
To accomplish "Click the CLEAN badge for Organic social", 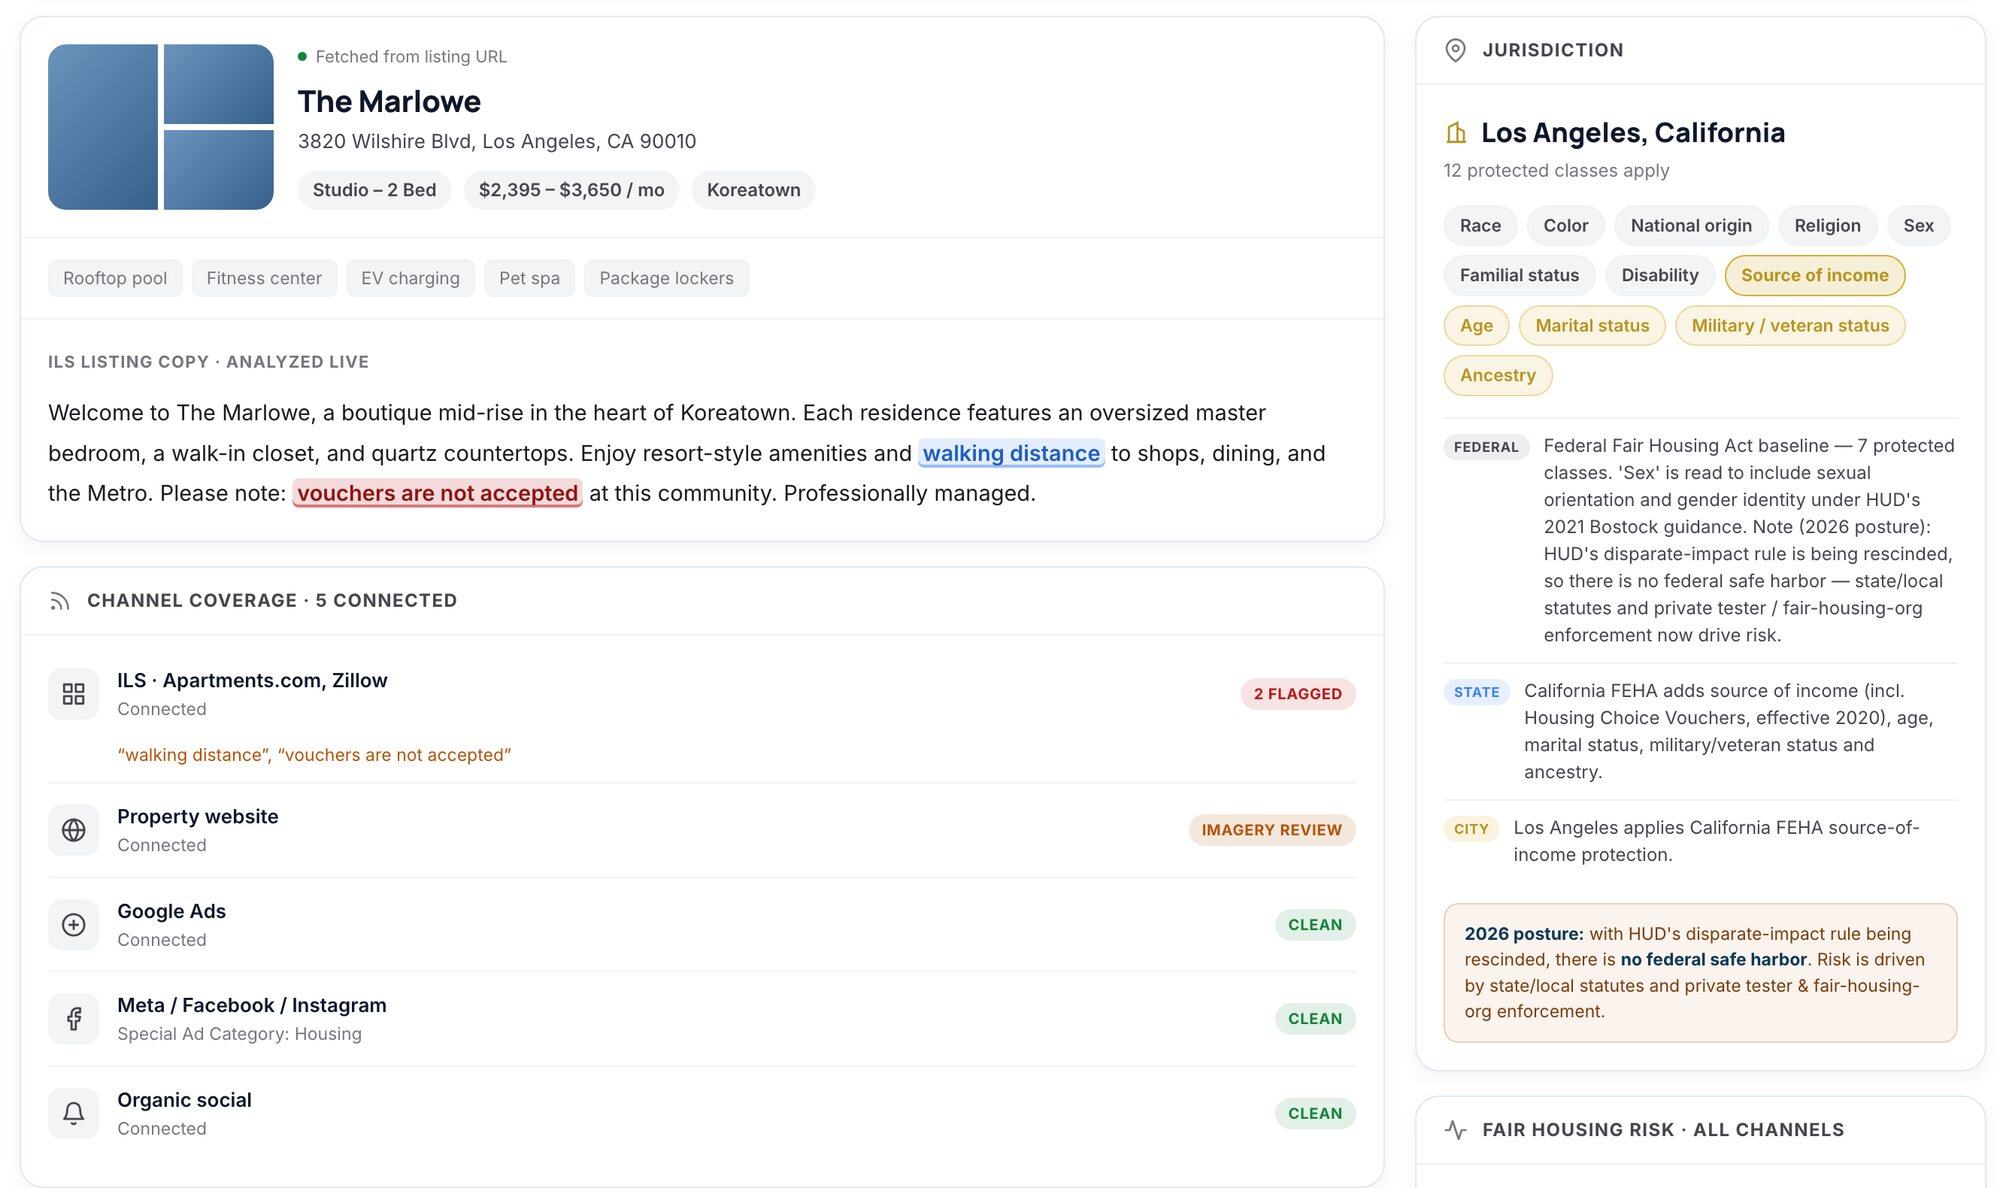I will [x=1315, y=1114].
